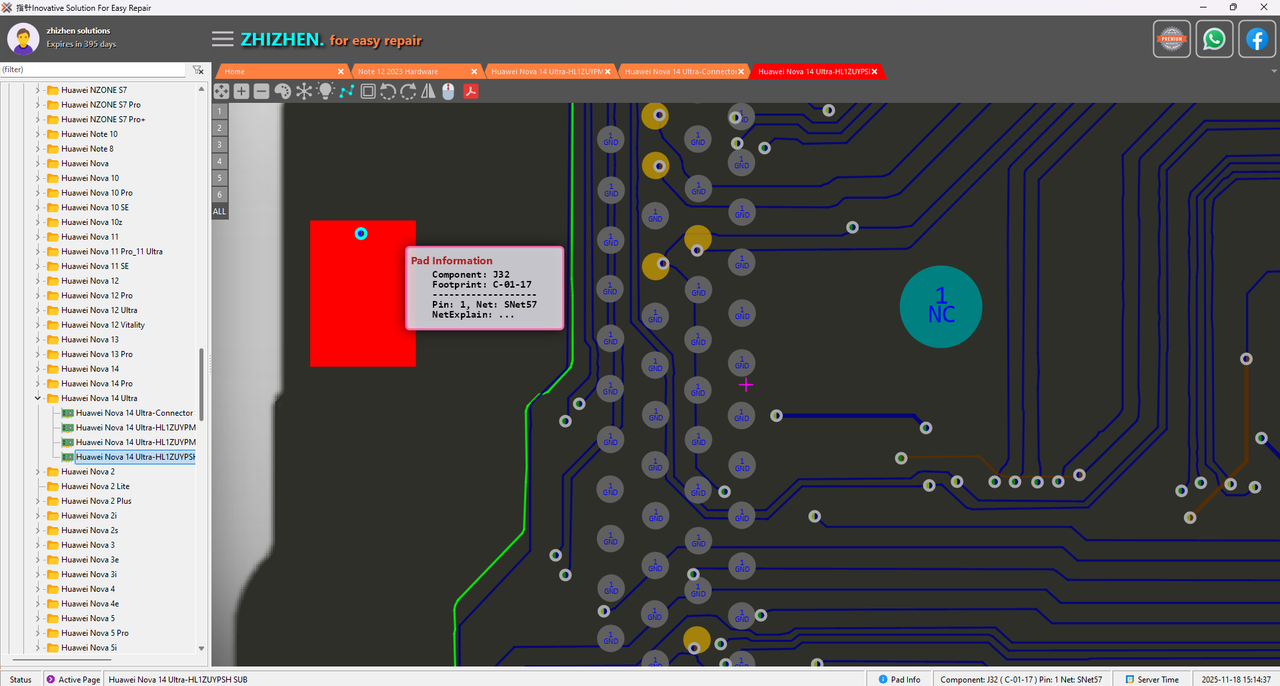The image size is (1280, 686).
Task: Open the WhatsApp contact icon
Action: coord(1214,39)
